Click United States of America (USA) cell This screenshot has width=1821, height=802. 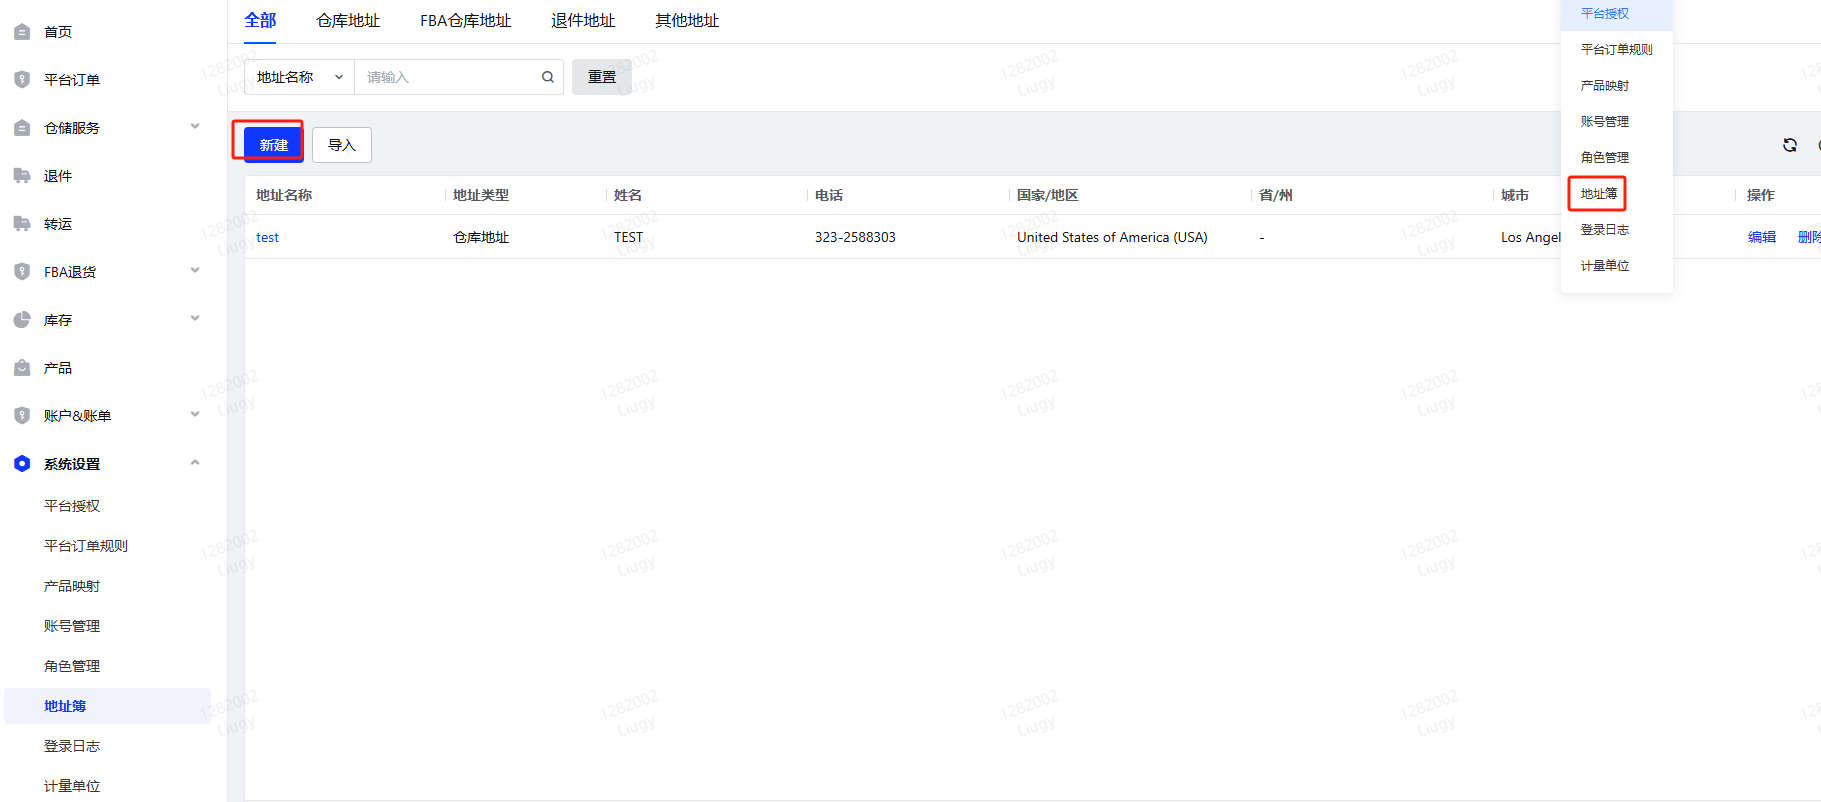pyautogui.click(x=1112, y=237)
